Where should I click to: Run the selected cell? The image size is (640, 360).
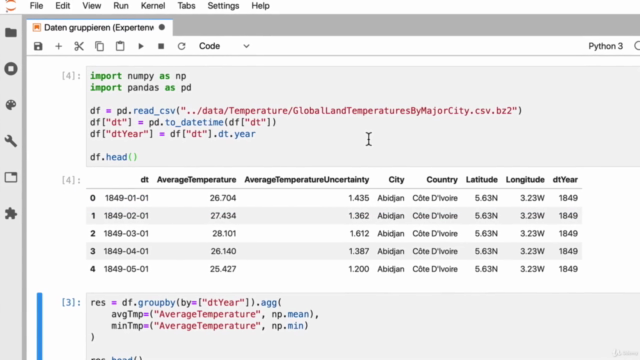point(141,46)
